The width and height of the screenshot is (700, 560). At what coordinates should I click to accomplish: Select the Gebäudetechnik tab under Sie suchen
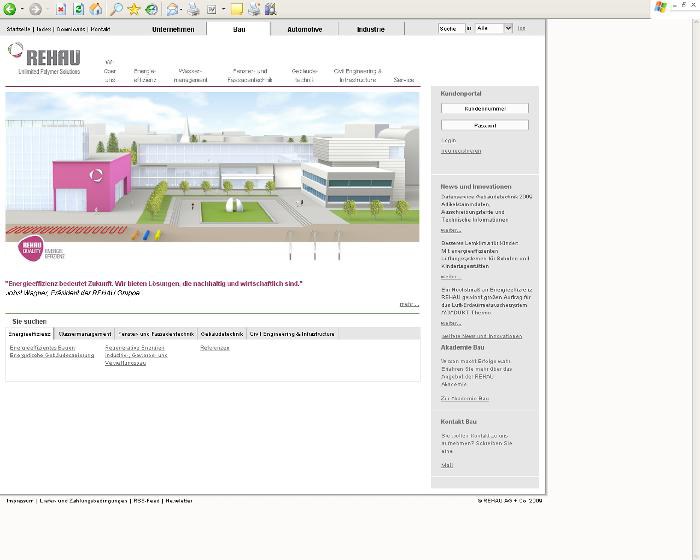pos(221,334)
